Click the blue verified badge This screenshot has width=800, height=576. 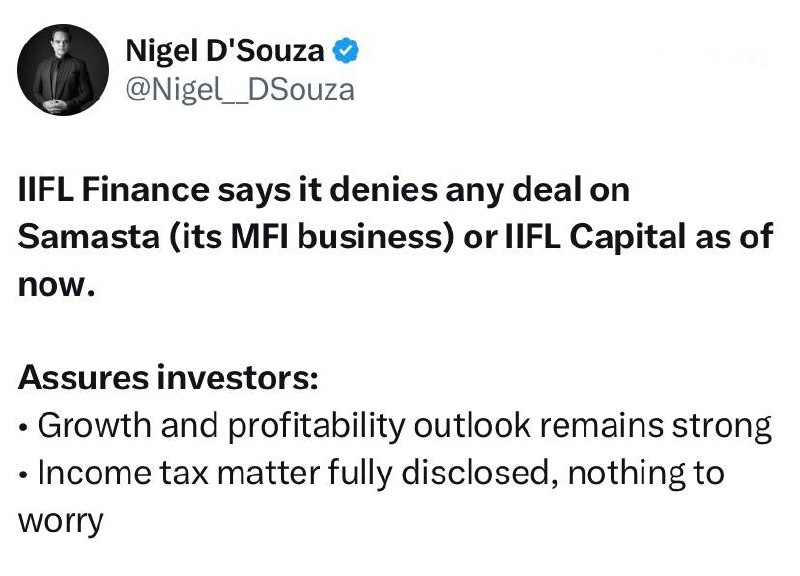[347, 49]
